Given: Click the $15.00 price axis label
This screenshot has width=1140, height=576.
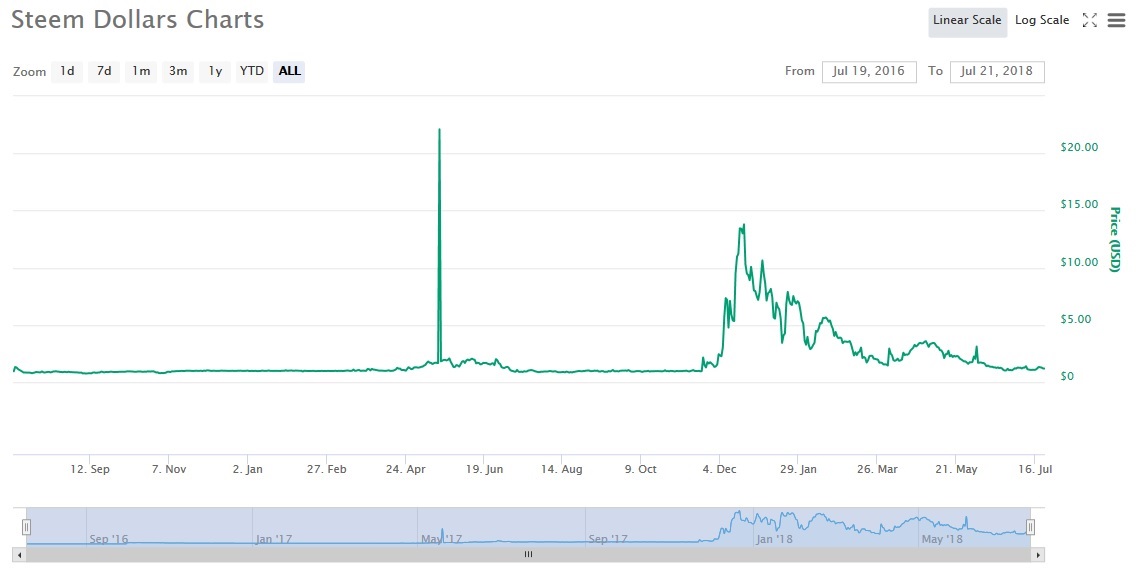Looking at the screenshot, I should (x=1079, y=204).
